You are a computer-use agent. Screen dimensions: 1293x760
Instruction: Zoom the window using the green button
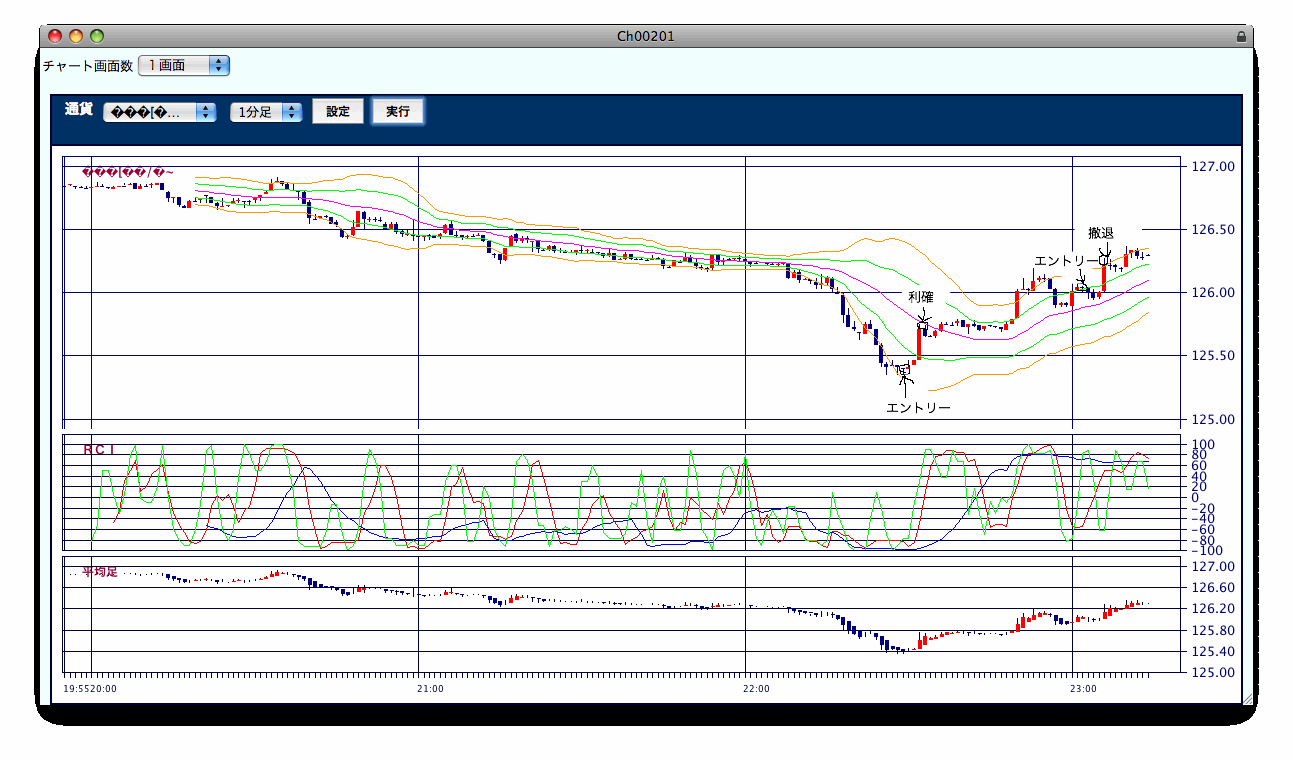coord(97,36)
